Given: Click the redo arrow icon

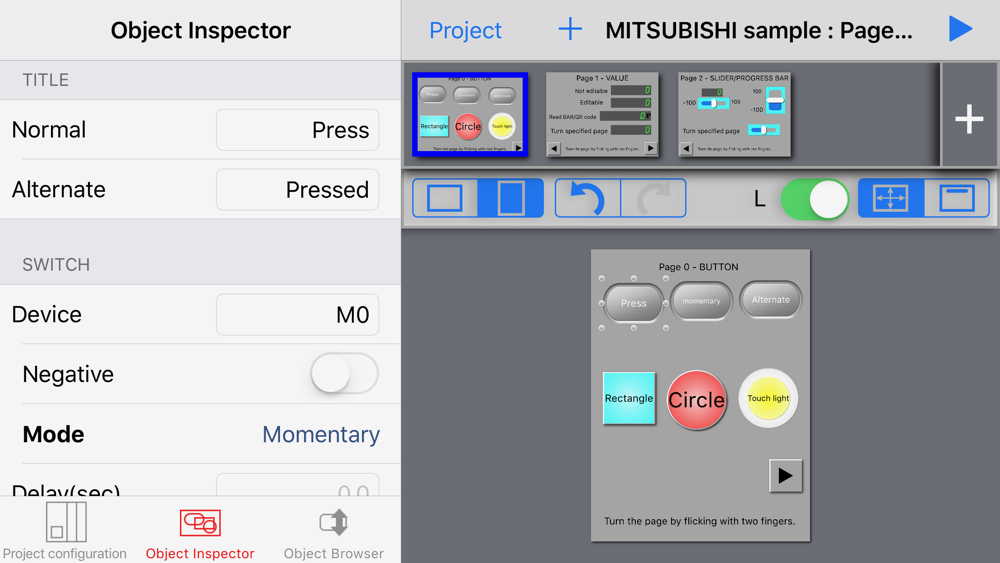Looking at the screenshot, I should pyautogui.click(x=654, y=198).
